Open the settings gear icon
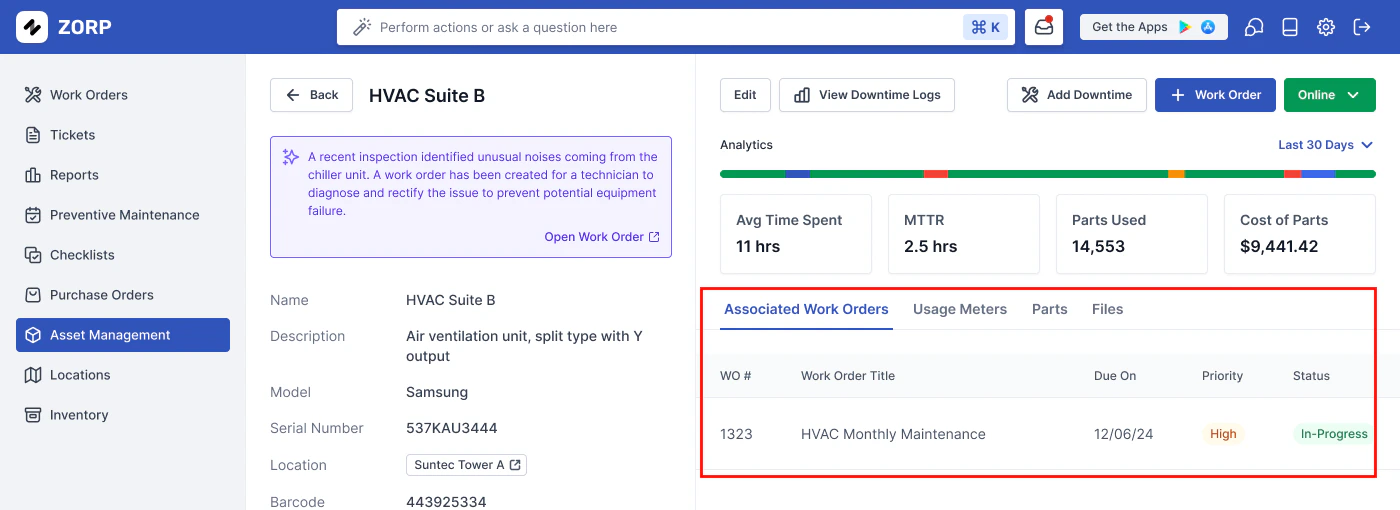The image size is (1400, 510). tap(1326, 27)
